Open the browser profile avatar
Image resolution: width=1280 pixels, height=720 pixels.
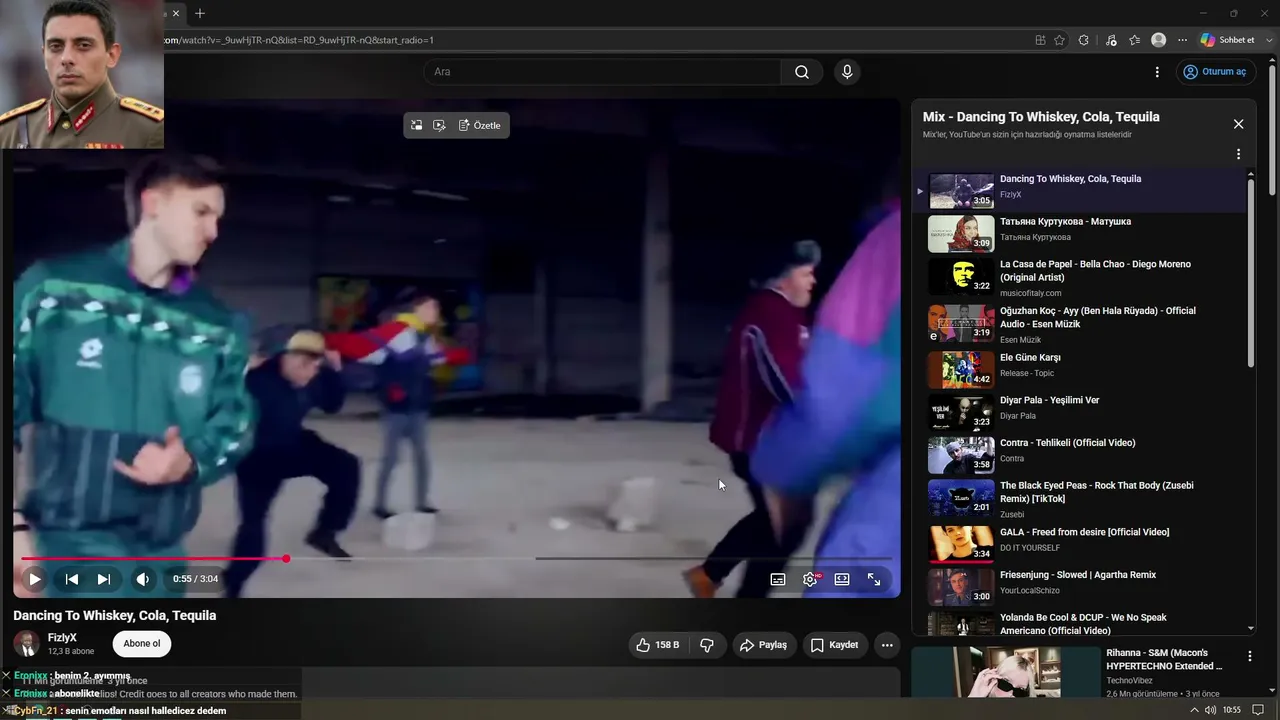pyautogui.click(x=1159, y=40)
